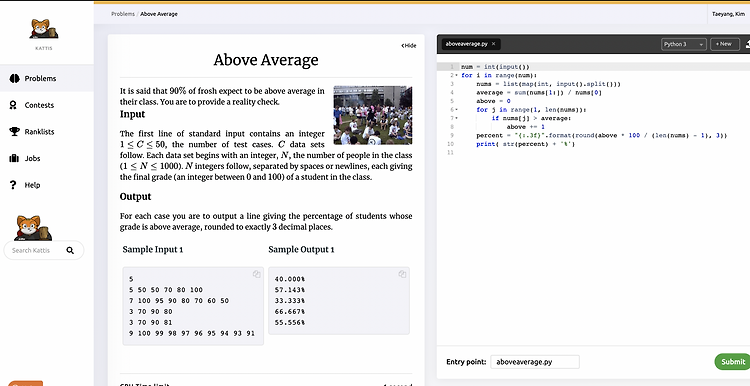The image size is (750, 386).
Task: Copy Sample Input 1 to clipboard
Action: pos(256,274)
